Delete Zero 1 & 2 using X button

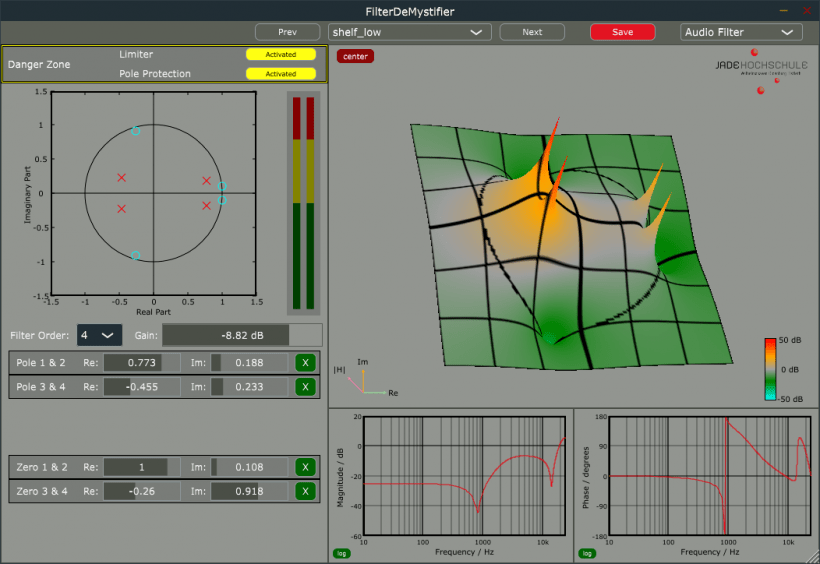click(x=305, y=467)
